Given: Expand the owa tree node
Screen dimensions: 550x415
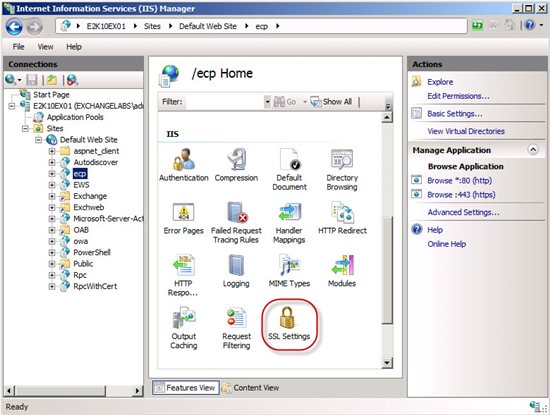Looking at the screenshot, I should point(52,241).
